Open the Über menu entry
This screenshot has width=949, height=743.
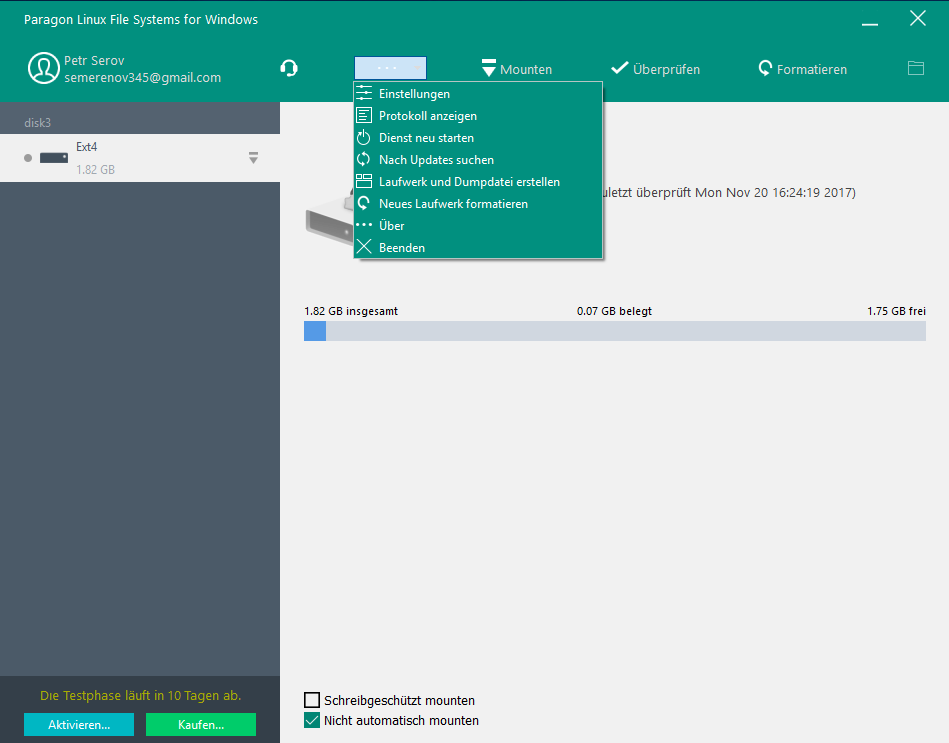pyautogui.click(x=391, y=226)
